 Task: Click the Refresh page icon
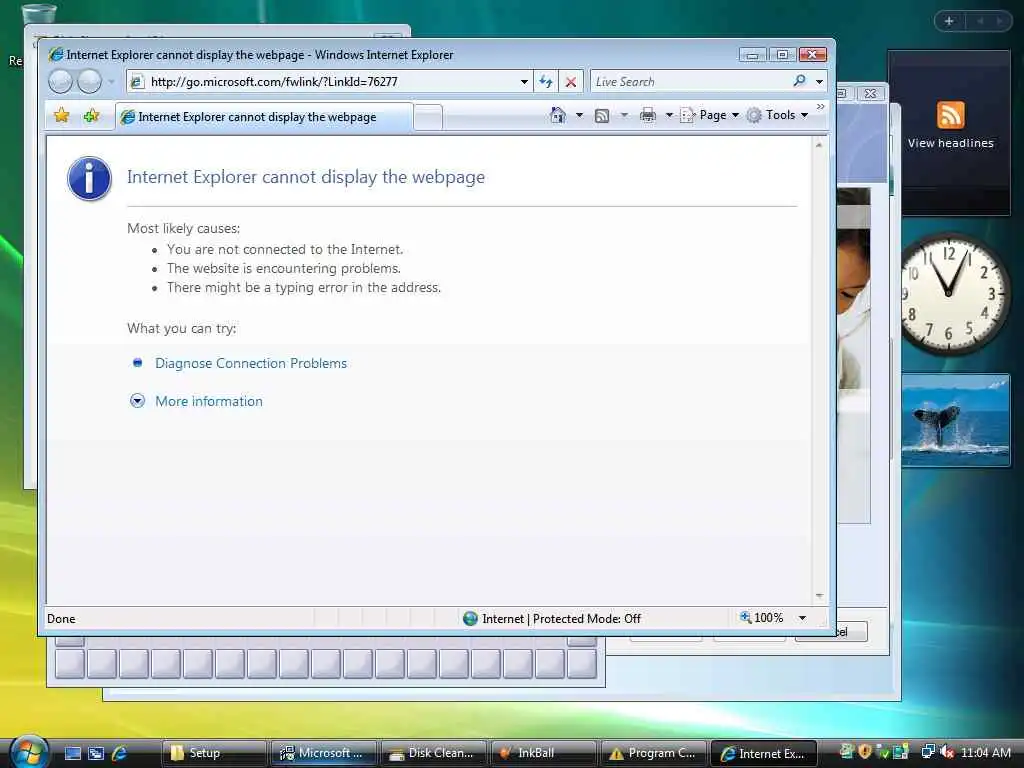point(545,82)
